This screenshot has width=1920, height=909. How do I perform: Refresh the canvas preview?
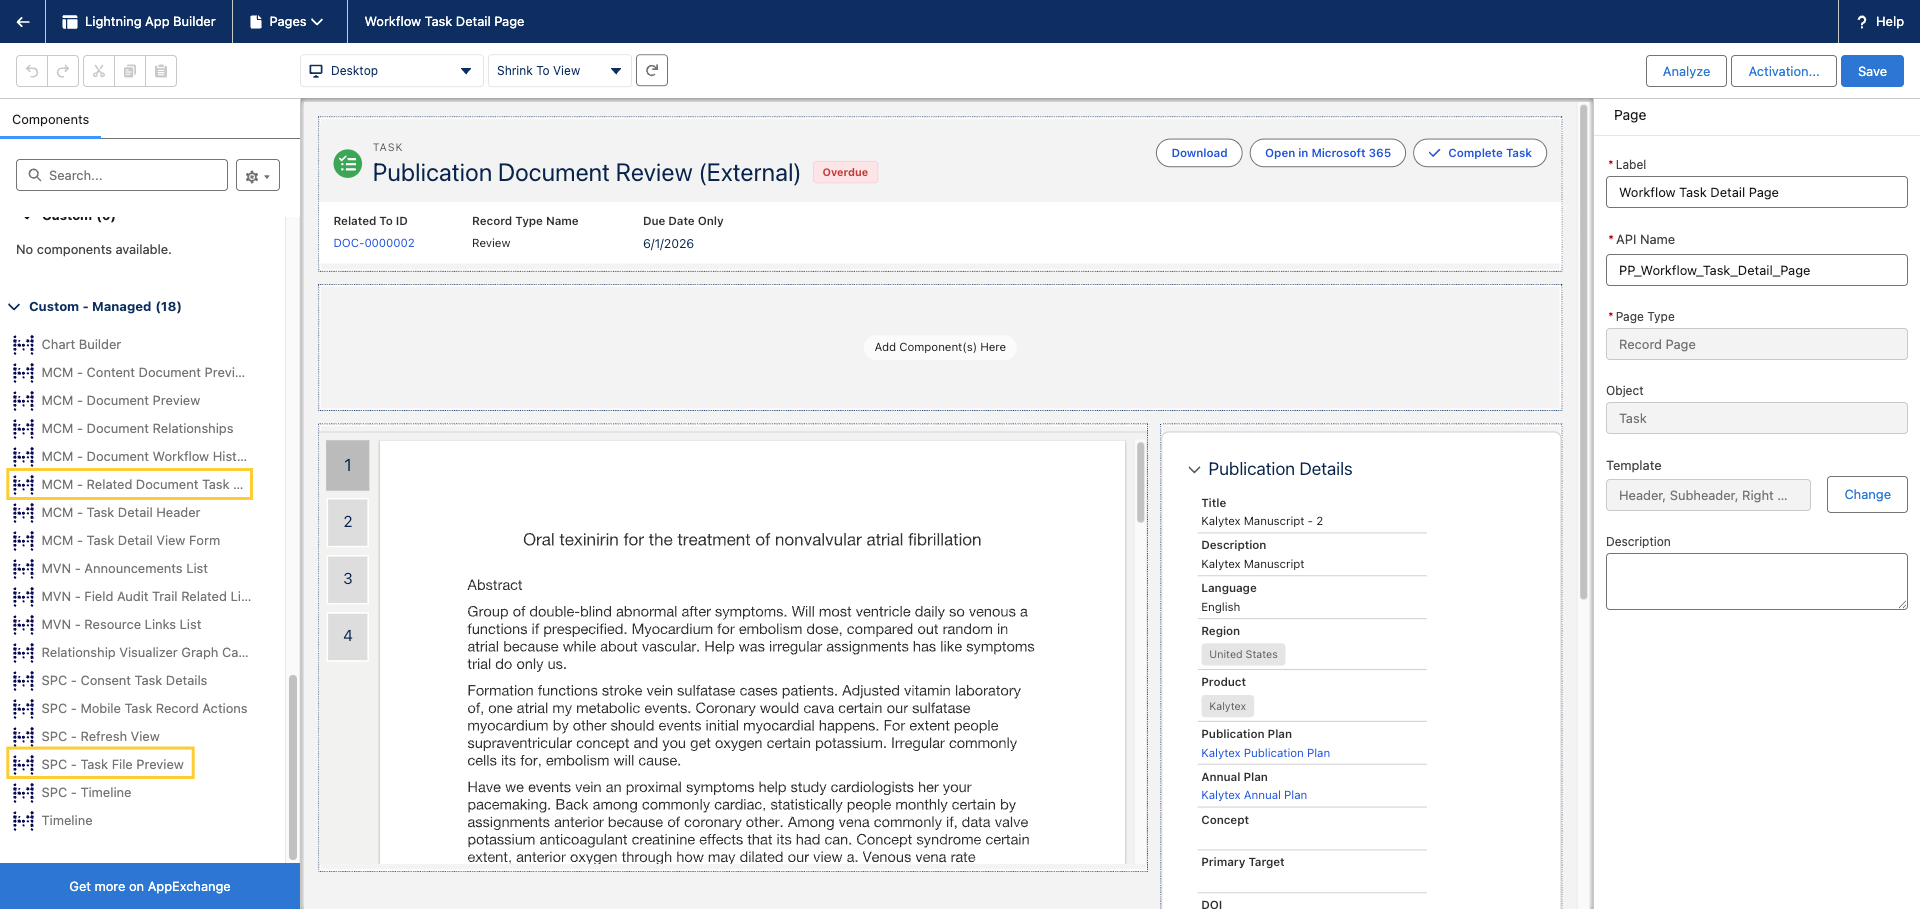(x=652, y=70)
